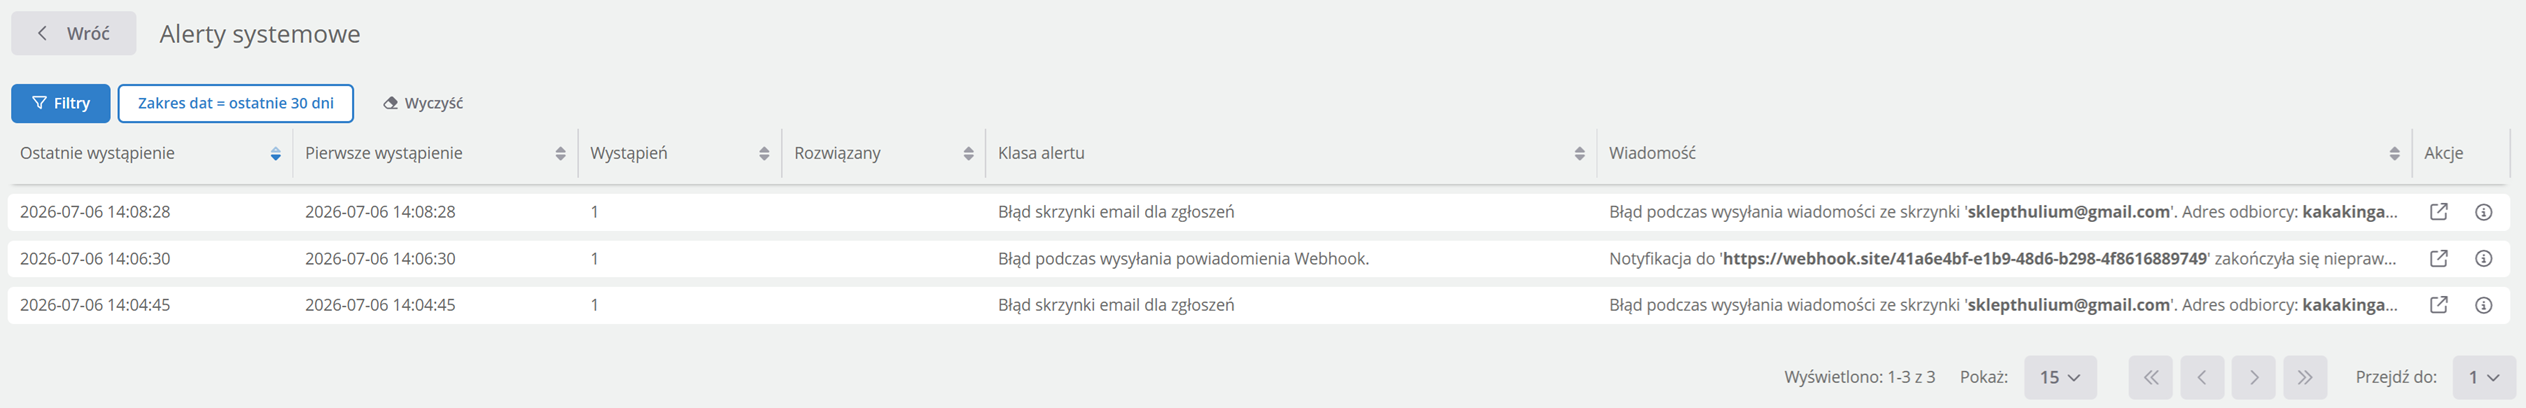The image size is (2526, 408).
Task: Open external link for first alert row
Action: [2439, 212]
